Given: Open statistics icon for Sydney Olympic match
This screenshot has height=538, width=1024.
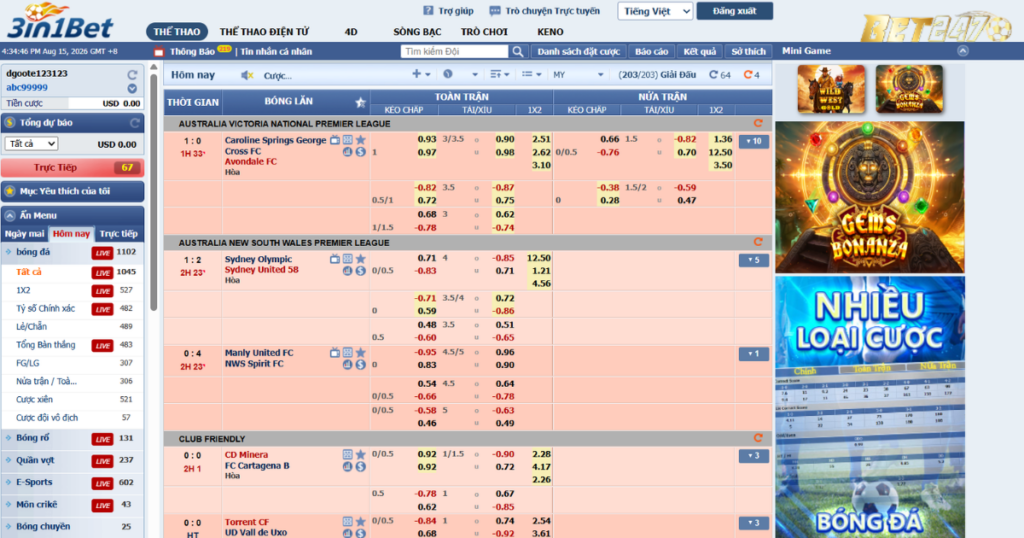Looking at the screenshot, I should (x=347, y=271).
